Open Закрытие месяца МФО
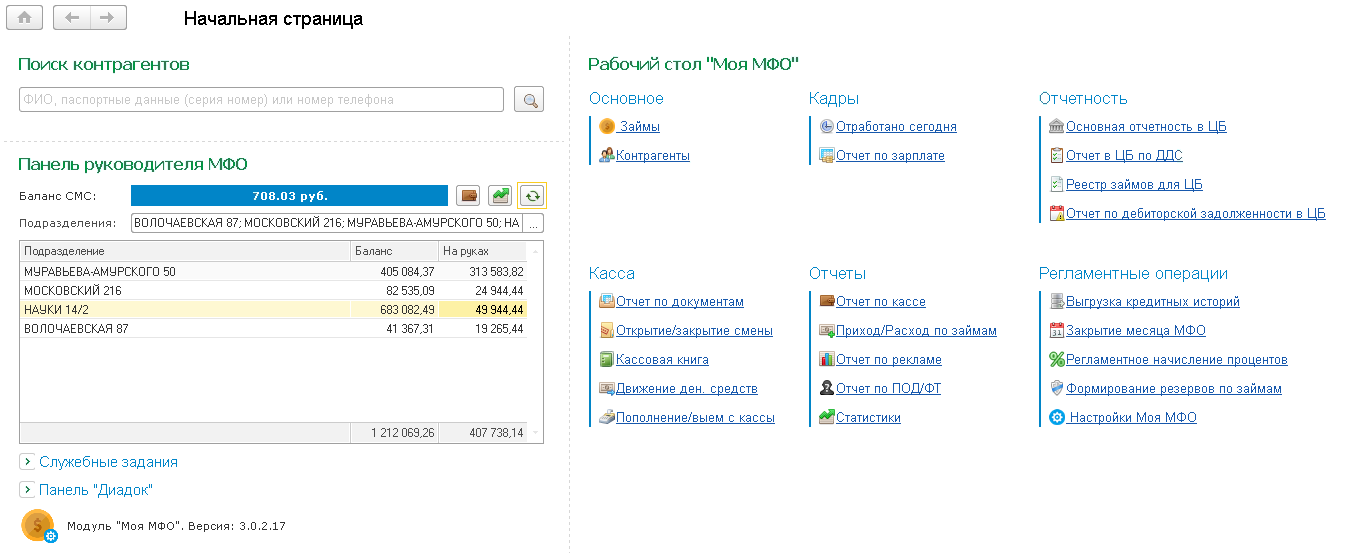The height and width of the screenshot is (553, 1355). coord(1136,331)
